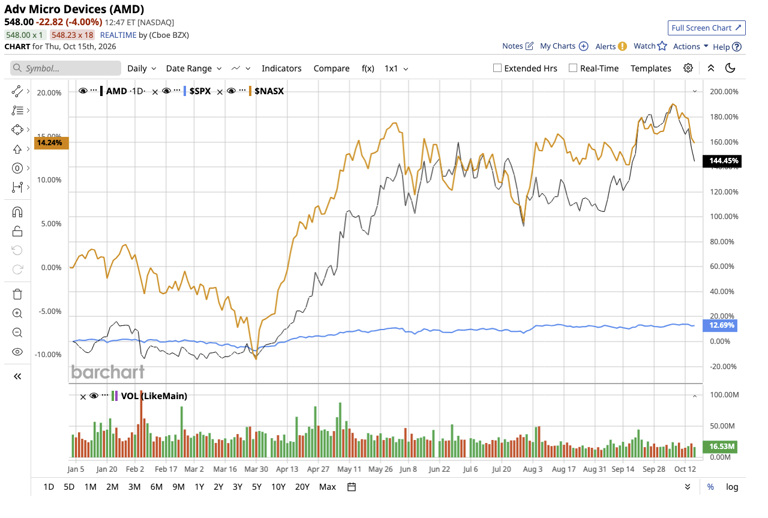Open Full Screen Chart
The width and height of the screenshot is (768, 518).
tap(706, 28)
